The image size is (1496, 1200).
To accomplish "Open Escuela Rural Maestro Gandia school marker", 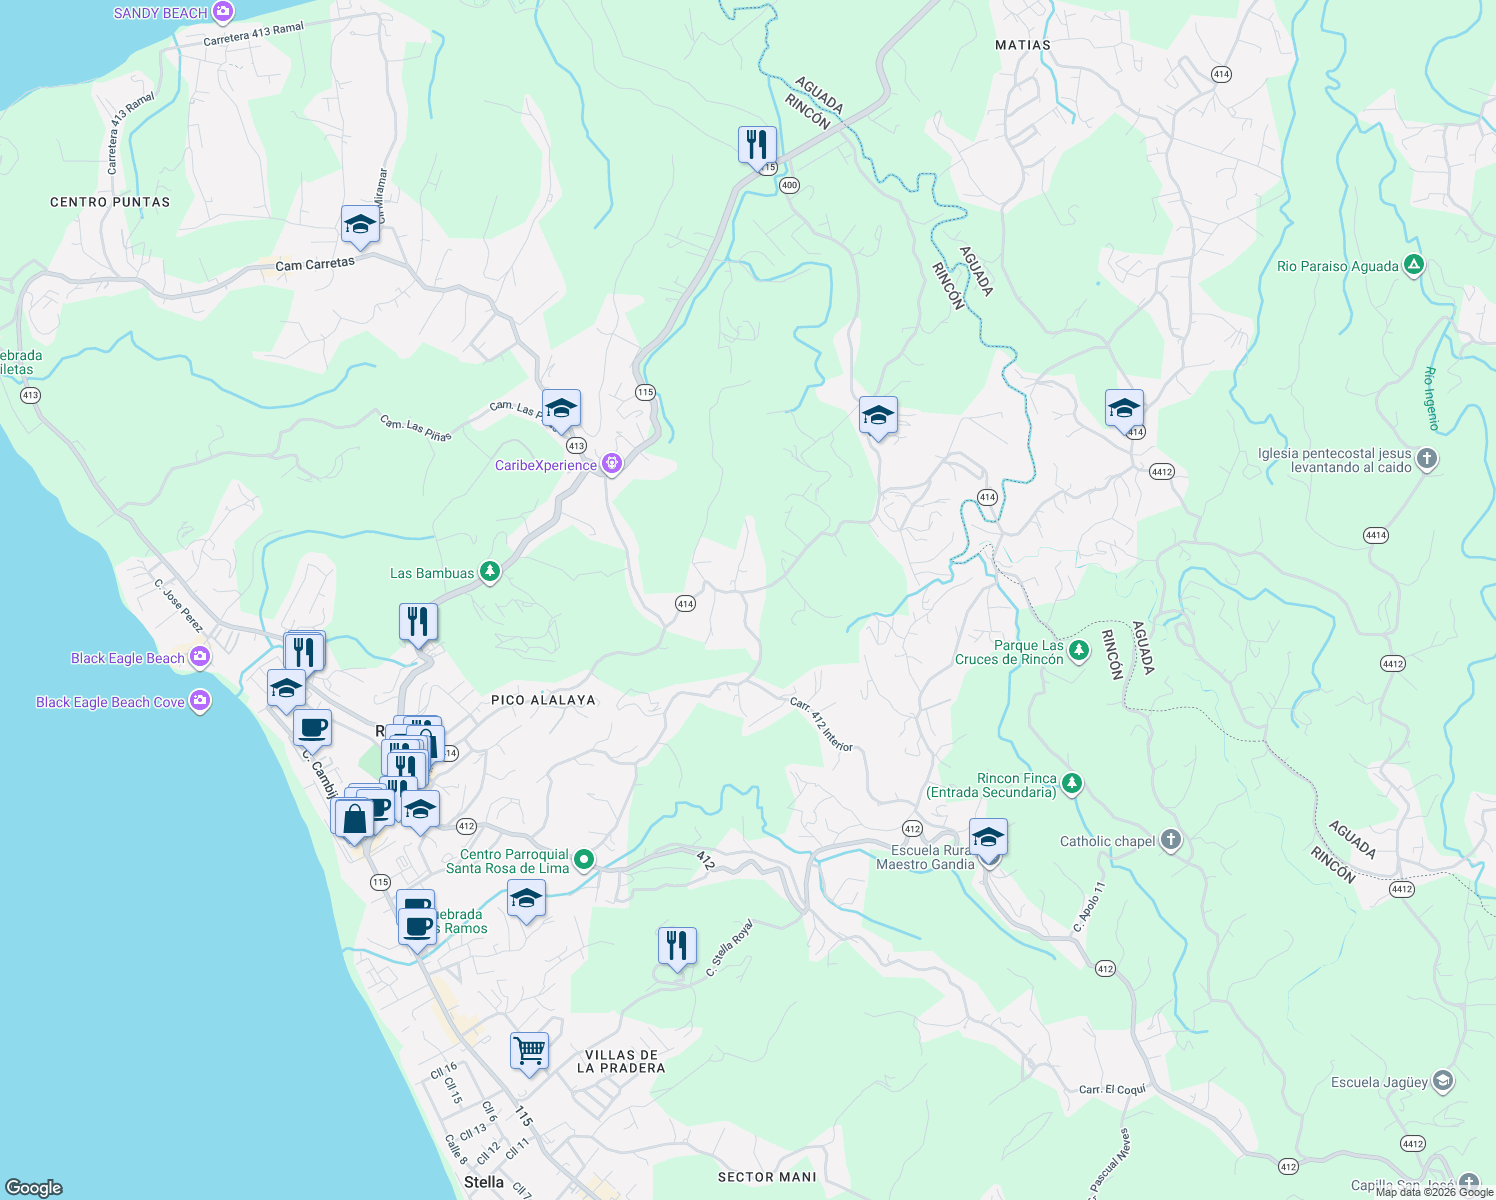I will click(x=988, y=840).
